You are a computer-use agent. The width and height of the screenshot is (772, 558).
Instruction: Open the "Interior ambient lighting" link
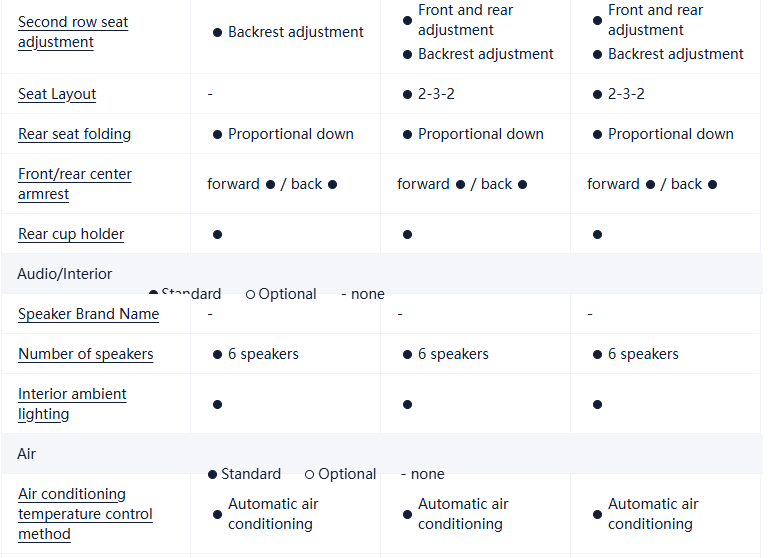[x=72, y=404]
